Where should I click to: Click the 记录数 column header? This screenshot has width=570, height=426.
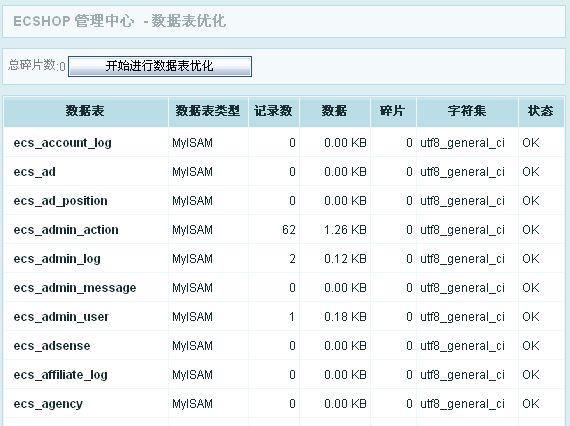pyautogui.click(x=273, y=111)
